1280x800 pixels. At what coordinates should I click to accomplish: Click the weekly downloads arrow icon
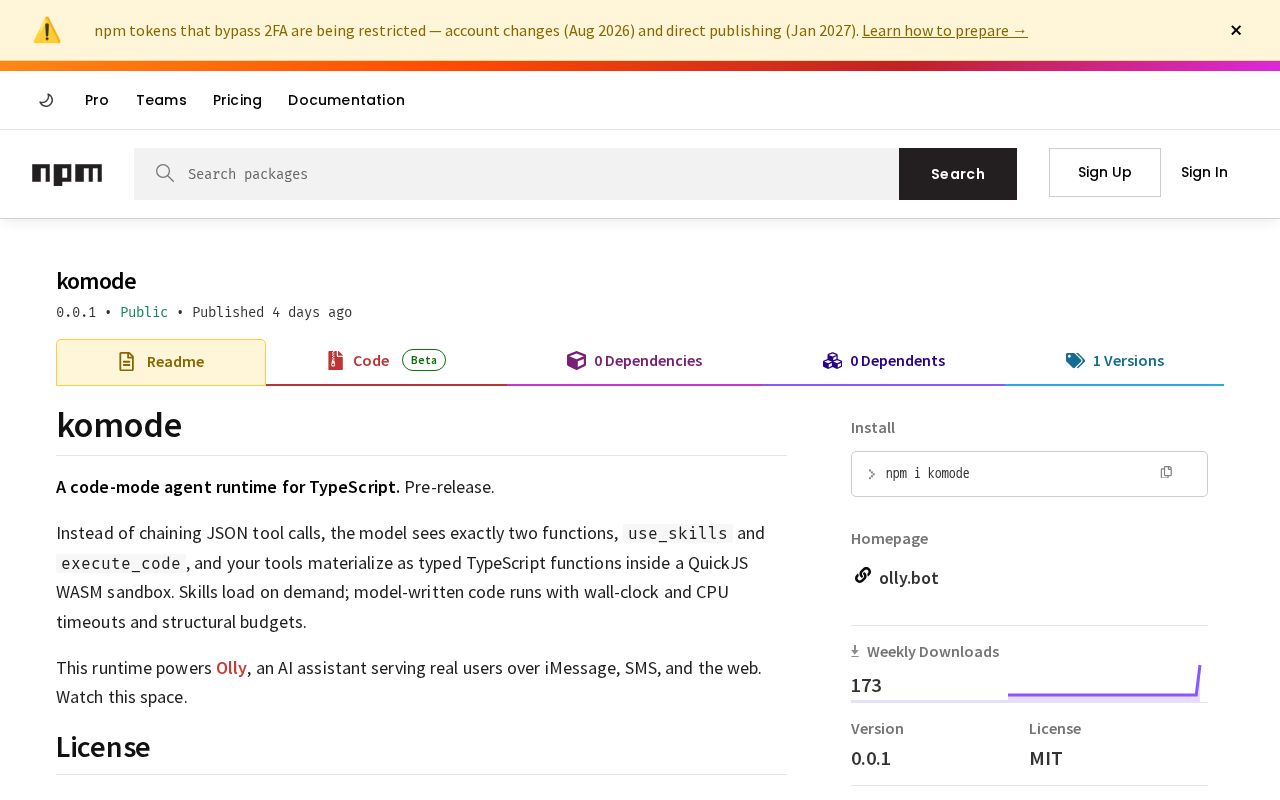point(855,651)
